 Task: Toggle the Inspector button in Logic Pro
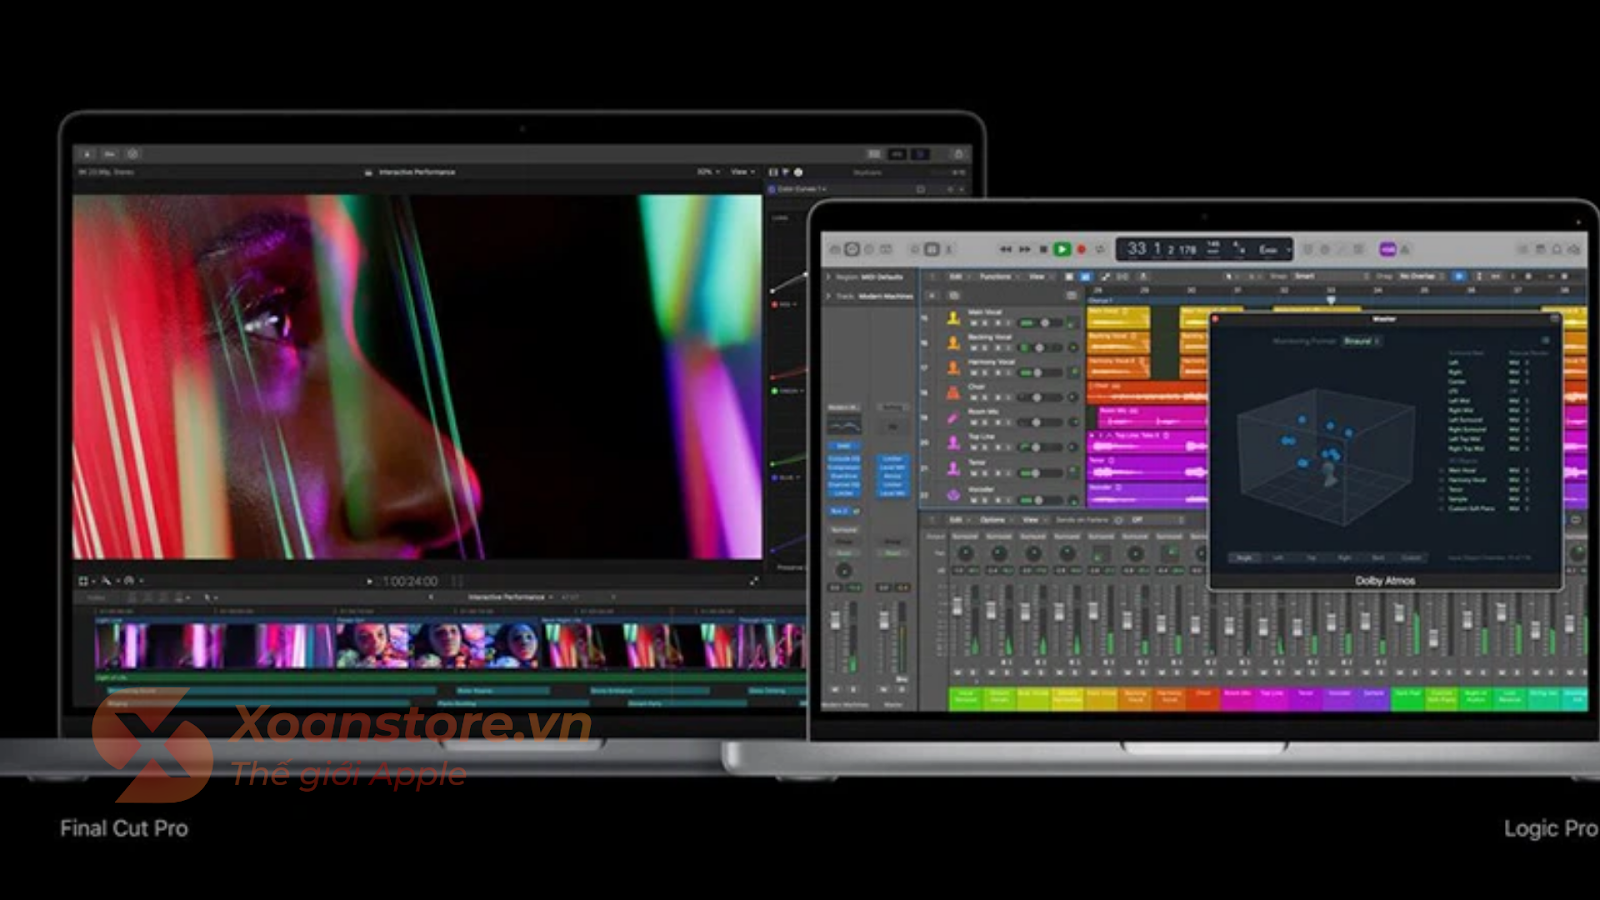[852, 249]
